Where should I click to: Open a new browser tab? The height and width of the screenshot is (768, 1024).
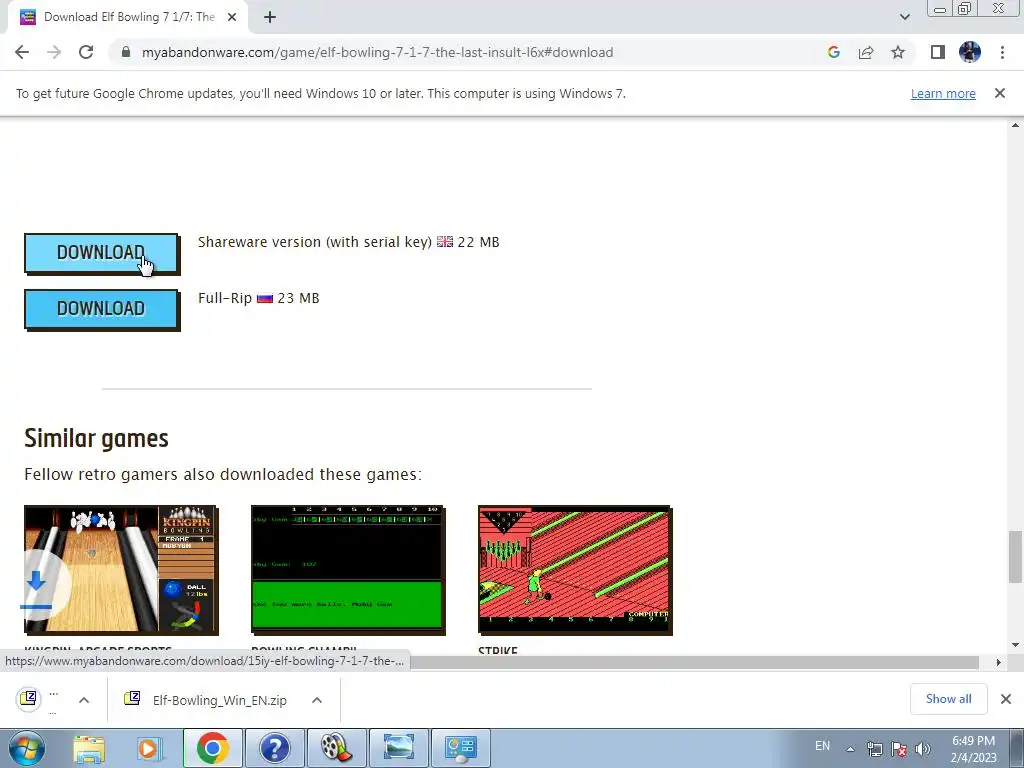coord(270,18)
